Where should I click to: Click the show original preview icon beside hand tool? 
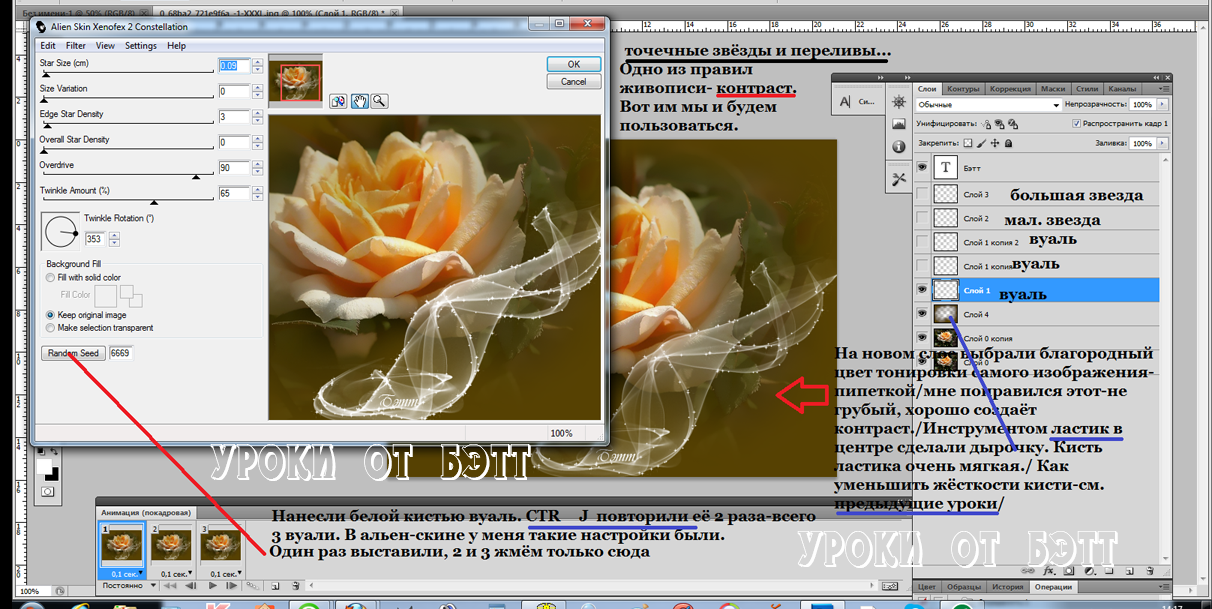click(x=338, y=101)
